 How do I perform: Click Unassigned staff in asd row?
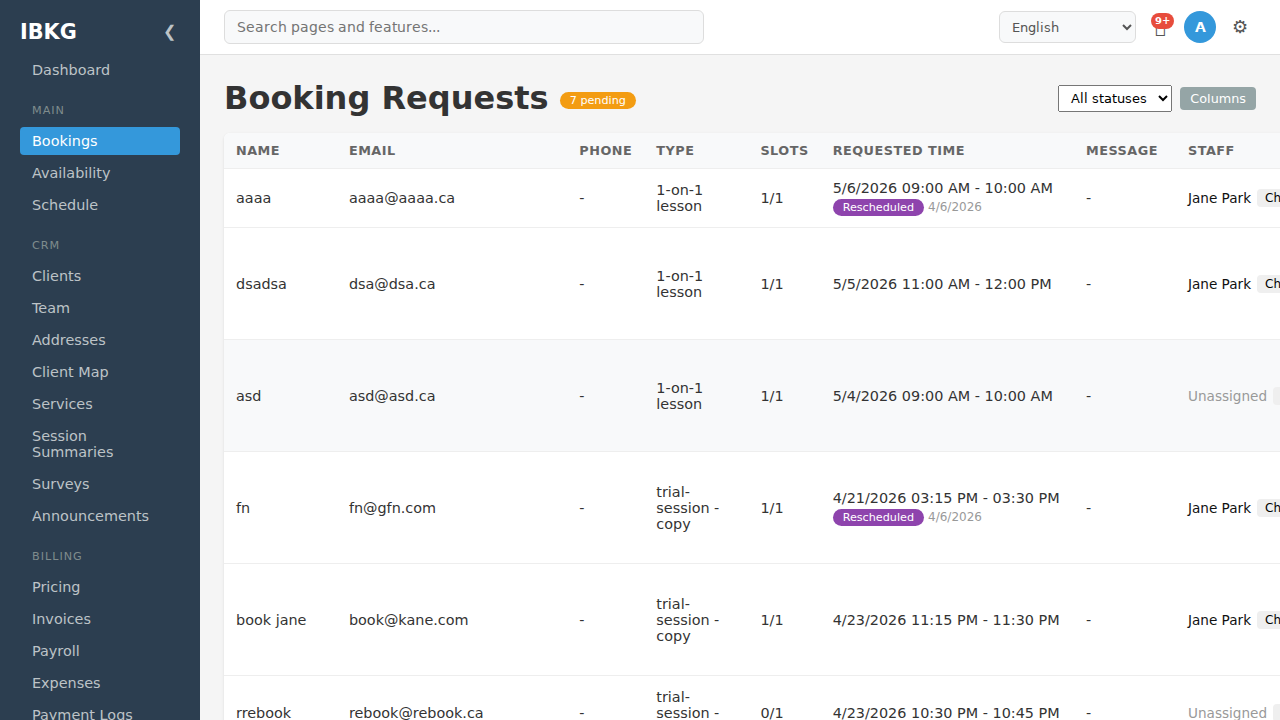tap(1227, 396)
